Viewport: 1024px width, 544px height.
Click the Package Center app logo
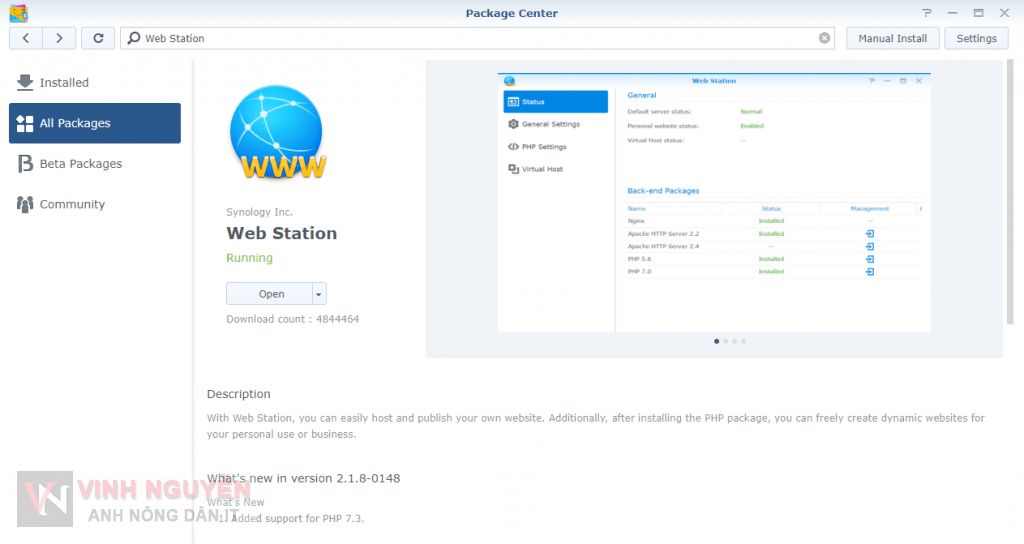pyautogui.click(x=18, y=13)
